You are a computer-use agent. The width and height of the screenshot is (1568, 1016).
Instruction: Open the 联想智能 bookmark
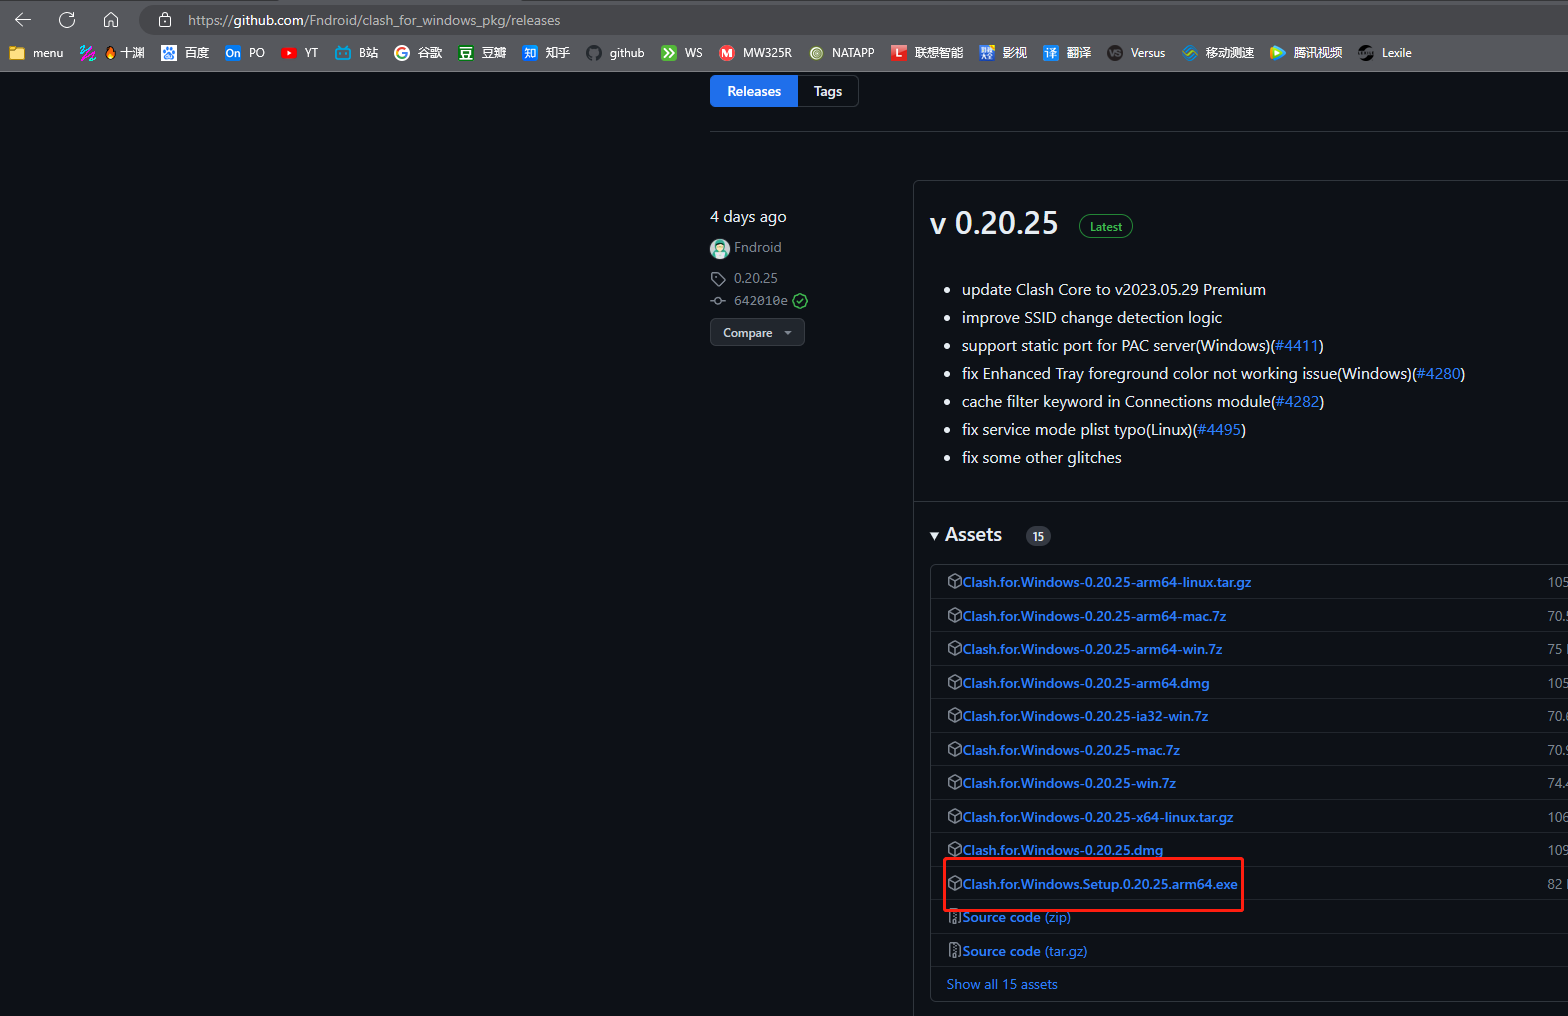[x=927, y=53]
